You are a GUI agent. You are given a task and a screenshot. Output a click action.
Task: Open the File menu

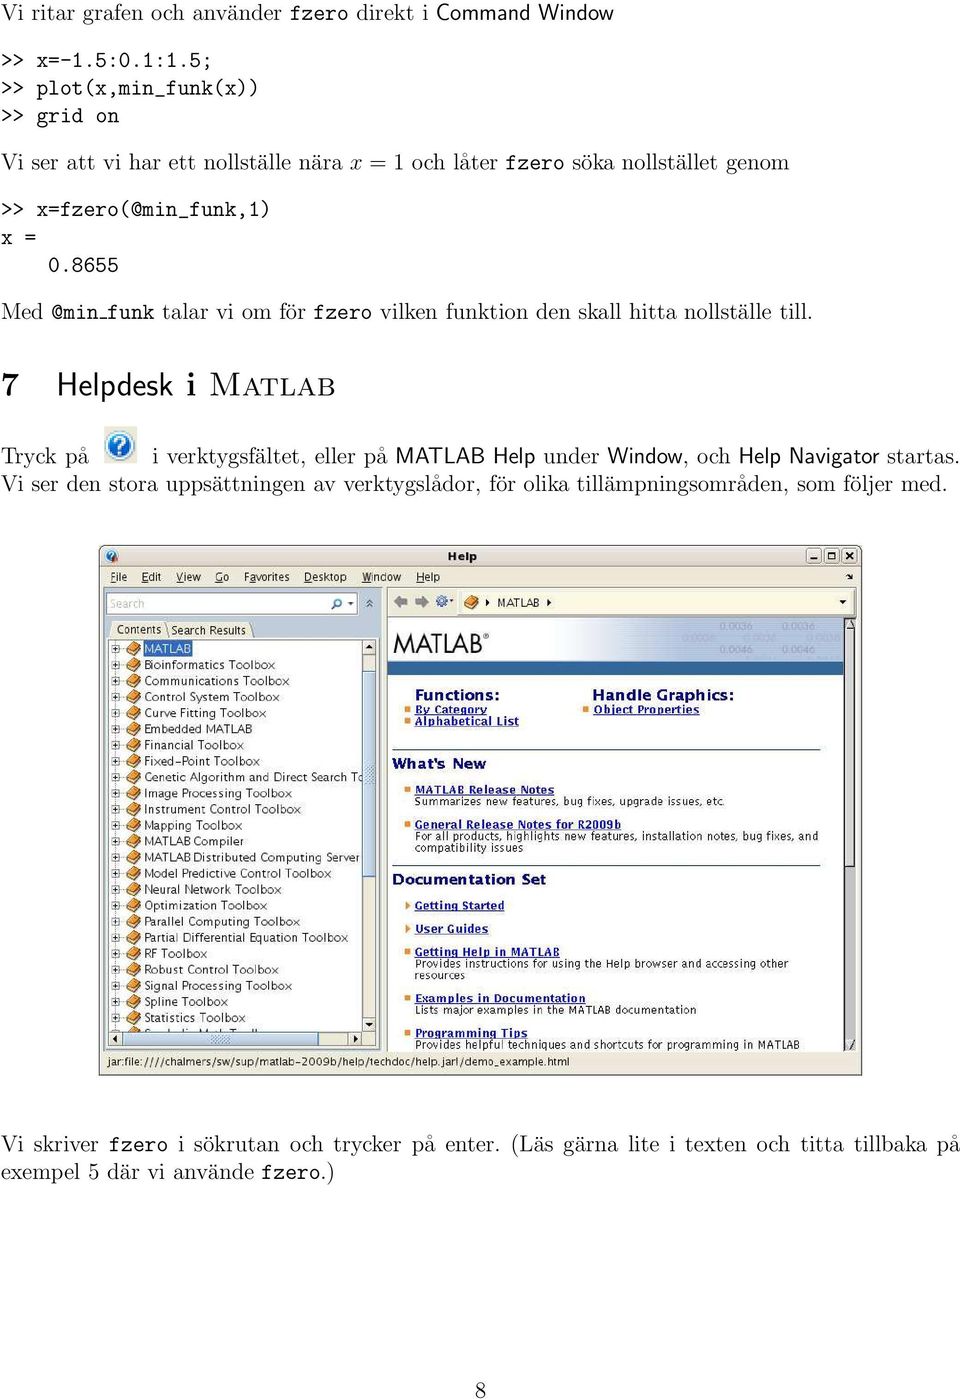[119, 577]
